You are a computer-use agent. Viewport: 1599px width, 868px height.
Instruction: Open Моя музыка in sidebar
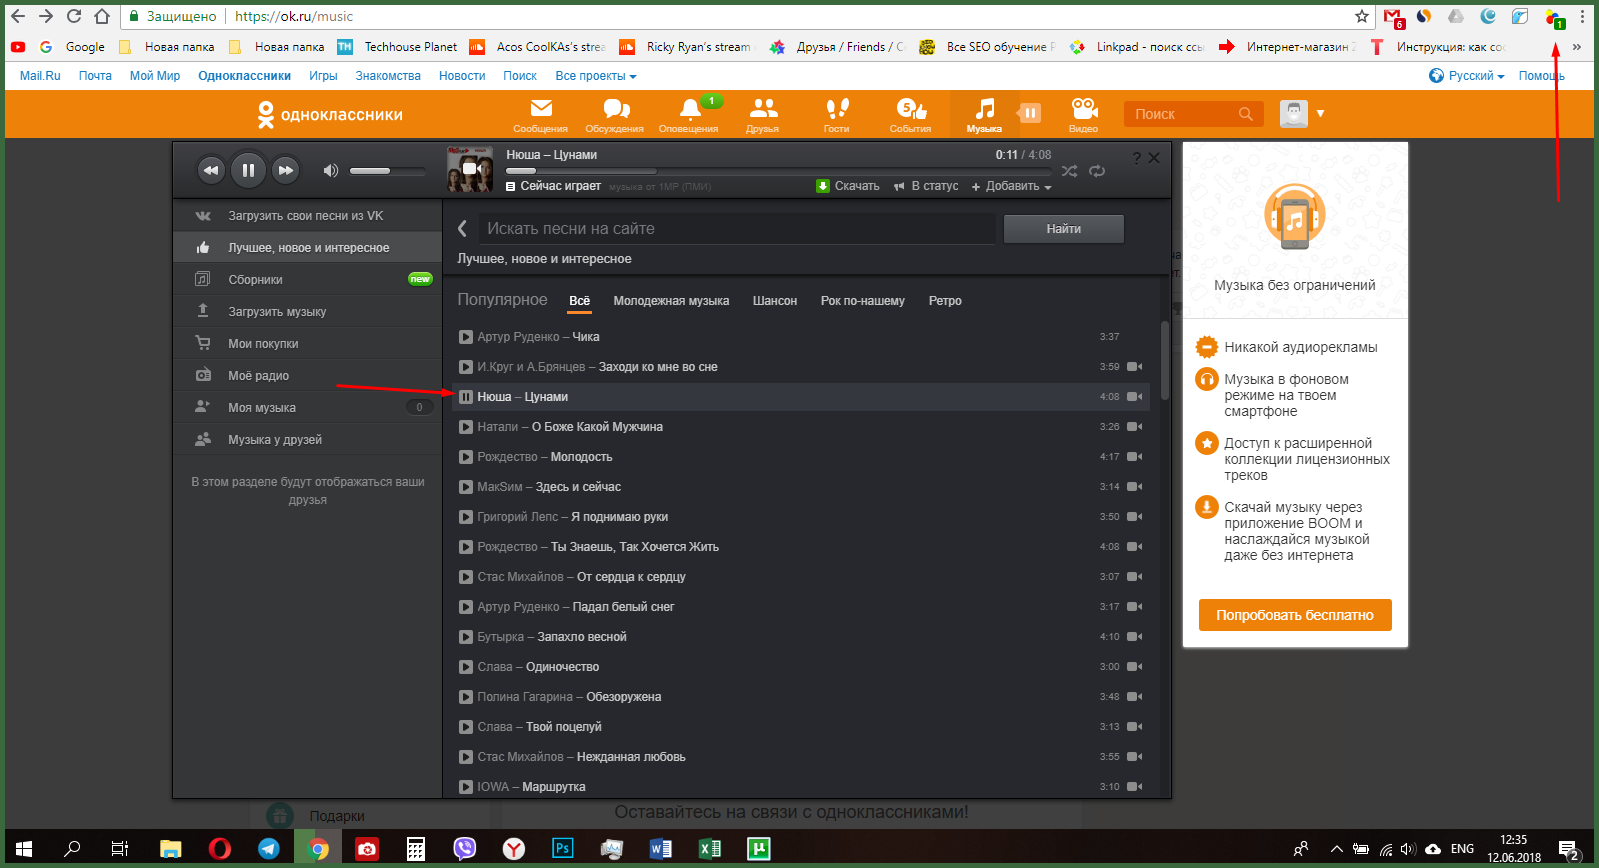click(x=307, y=408)
